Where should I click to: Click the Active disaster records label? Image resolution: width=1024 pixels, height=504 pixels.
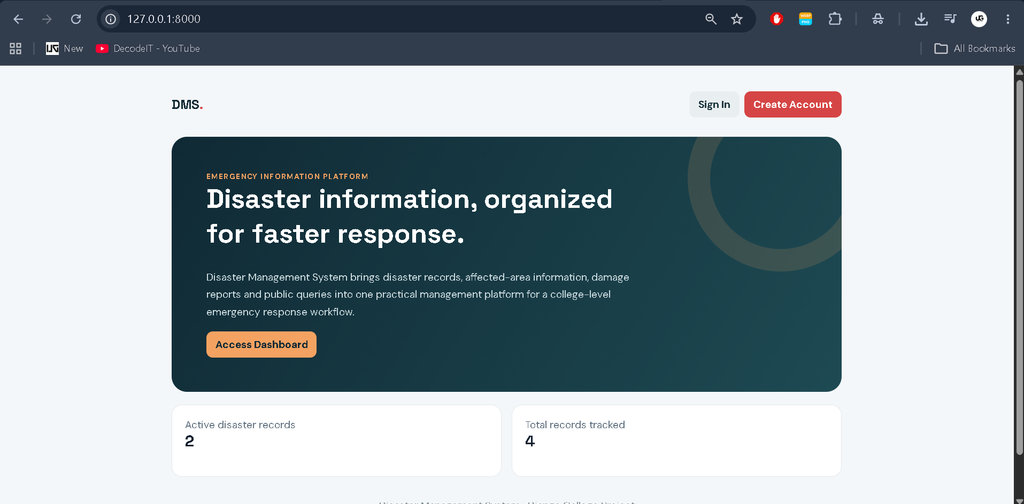click(x=240, y=424)
